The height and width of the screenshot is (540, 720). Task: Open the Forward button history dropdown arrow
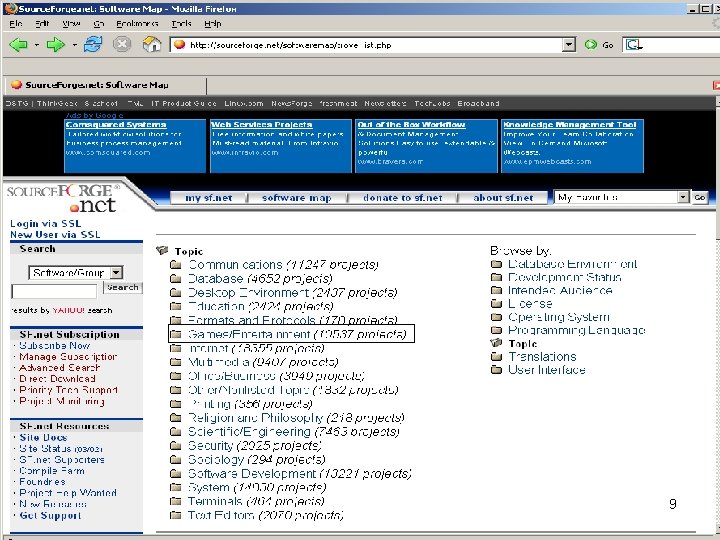pyautogui.click(x=74, y=45)
